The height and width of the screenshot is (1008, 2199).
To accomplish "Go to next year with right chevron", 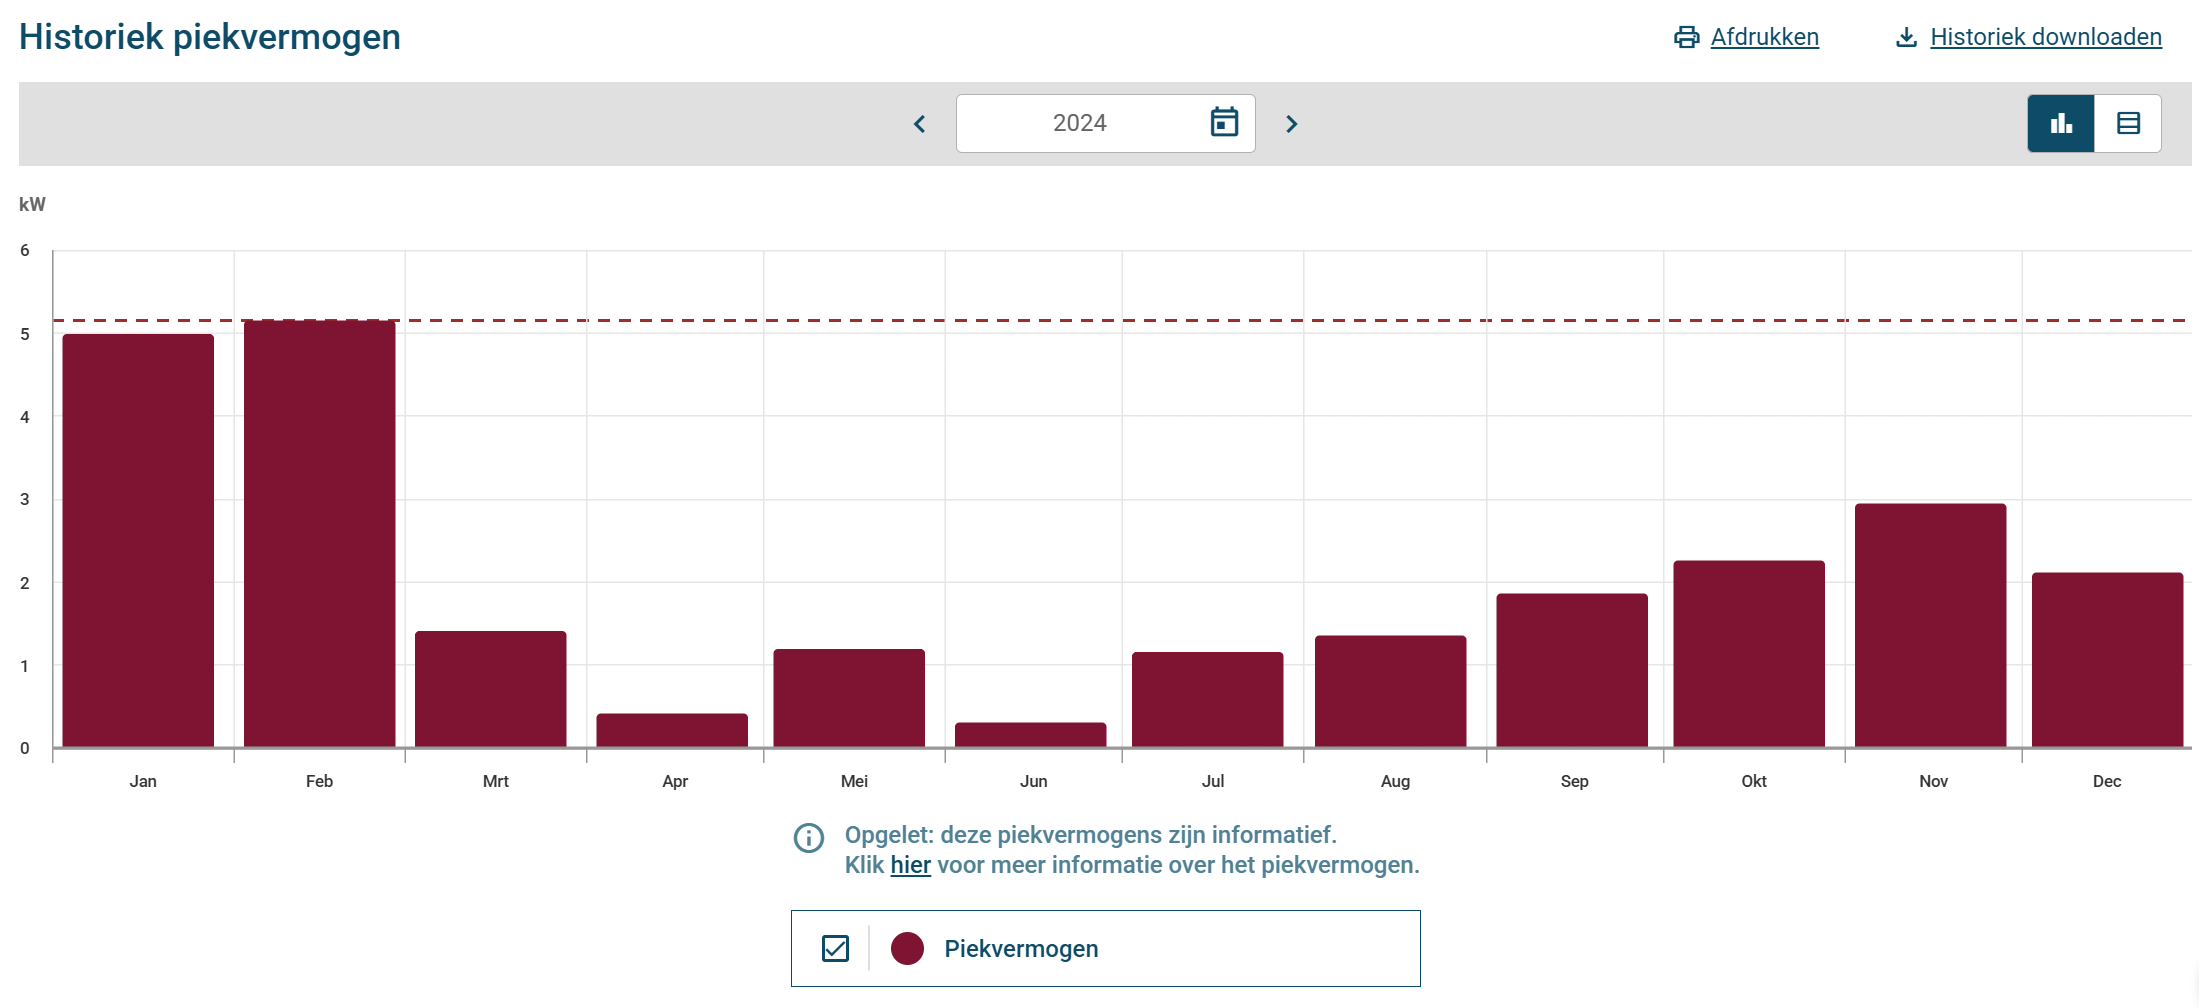I will (1291, 124).
